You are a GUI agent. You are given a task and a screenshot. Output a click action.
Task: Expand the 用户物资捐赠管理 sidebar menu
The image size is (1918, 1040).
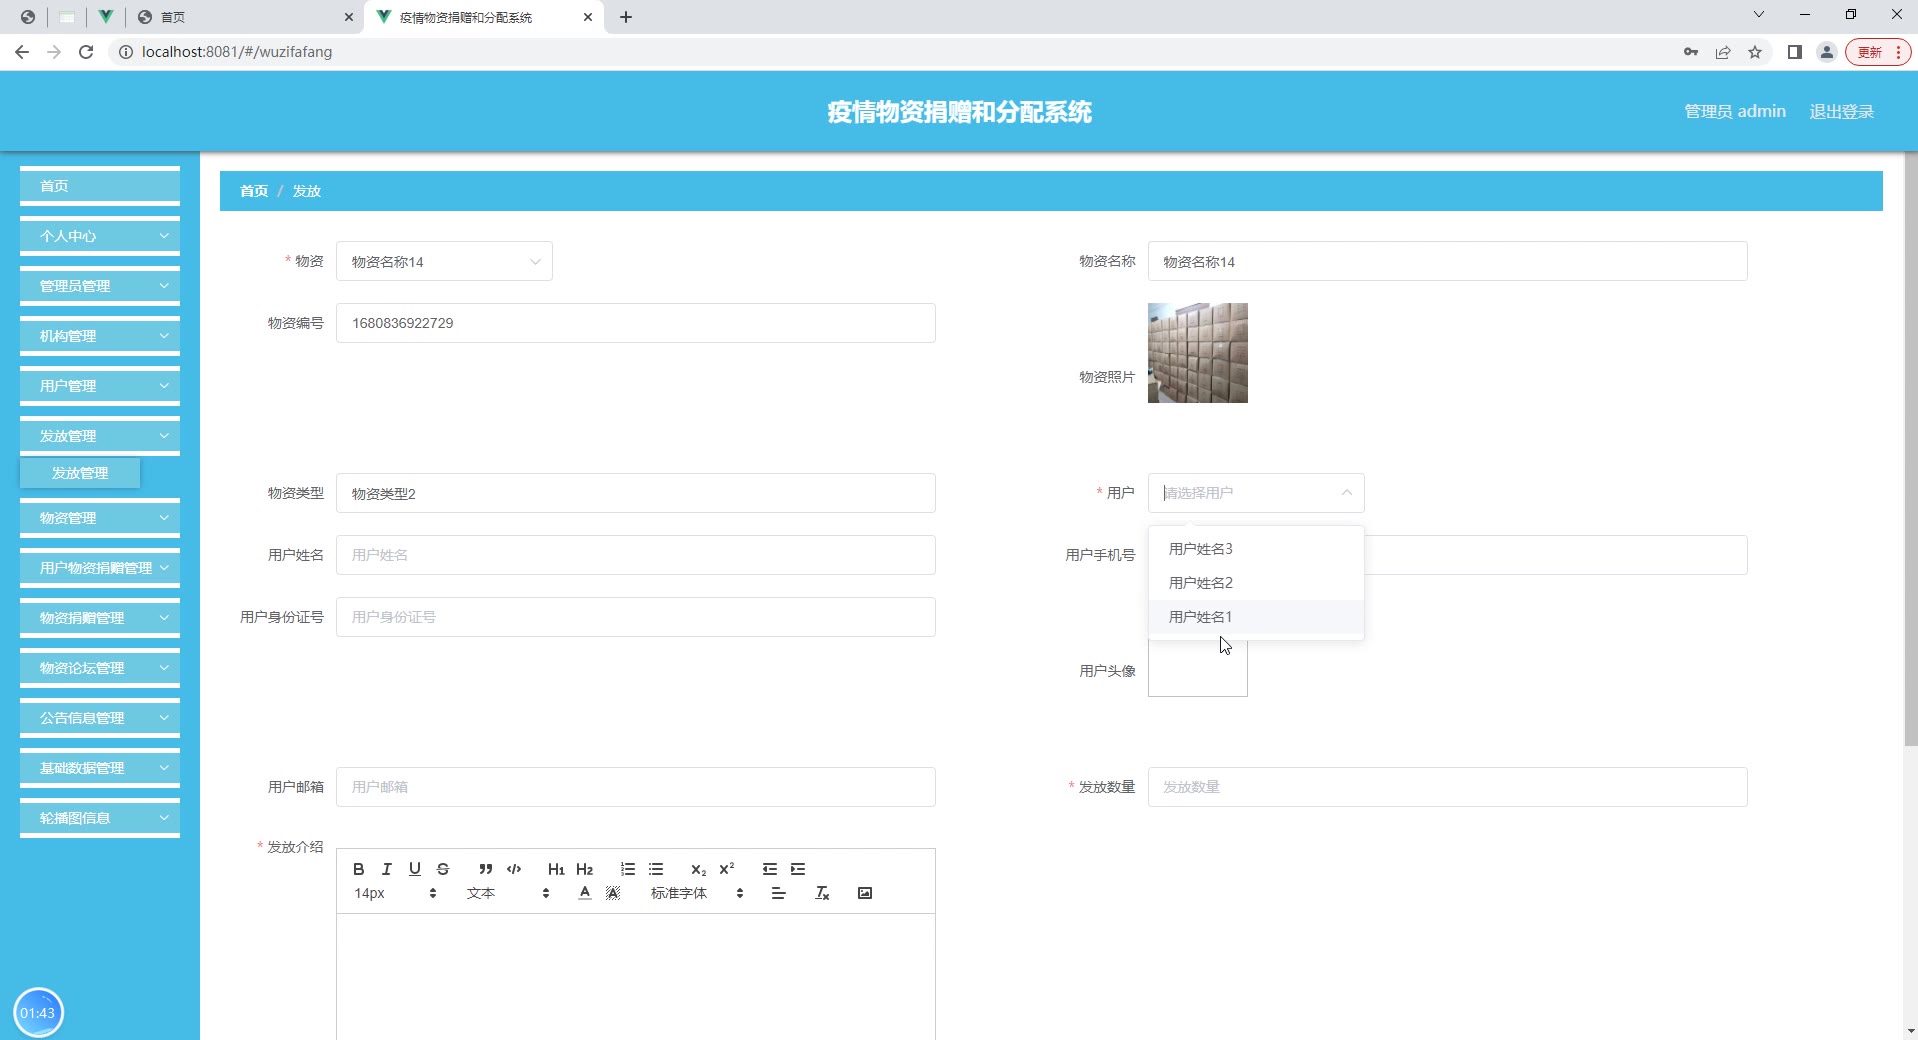(100, 568)
